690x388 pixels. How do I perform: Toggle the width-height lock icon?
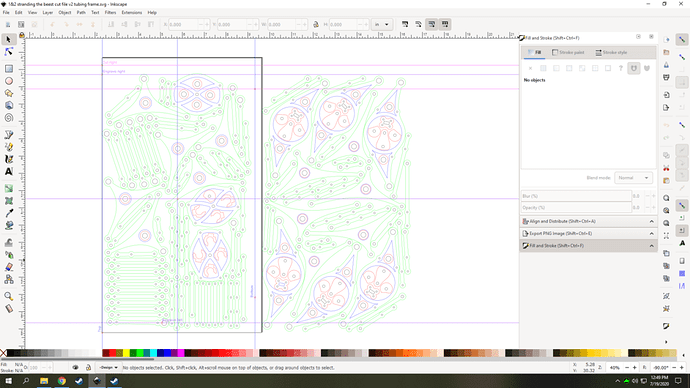click(x=316, y=25)
